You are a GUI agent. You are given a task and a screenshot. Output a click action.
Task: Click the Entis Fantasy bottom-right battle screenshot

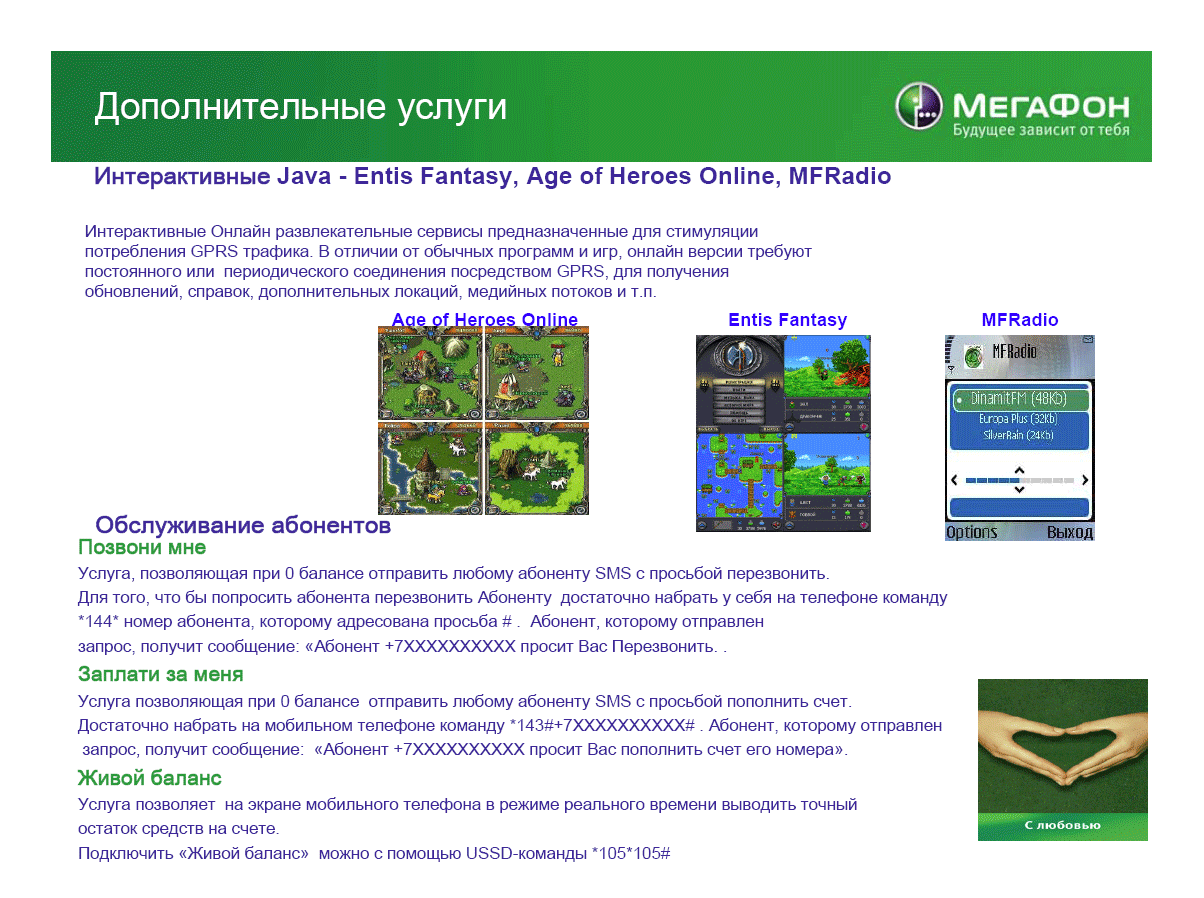click(x=827, y=482)
